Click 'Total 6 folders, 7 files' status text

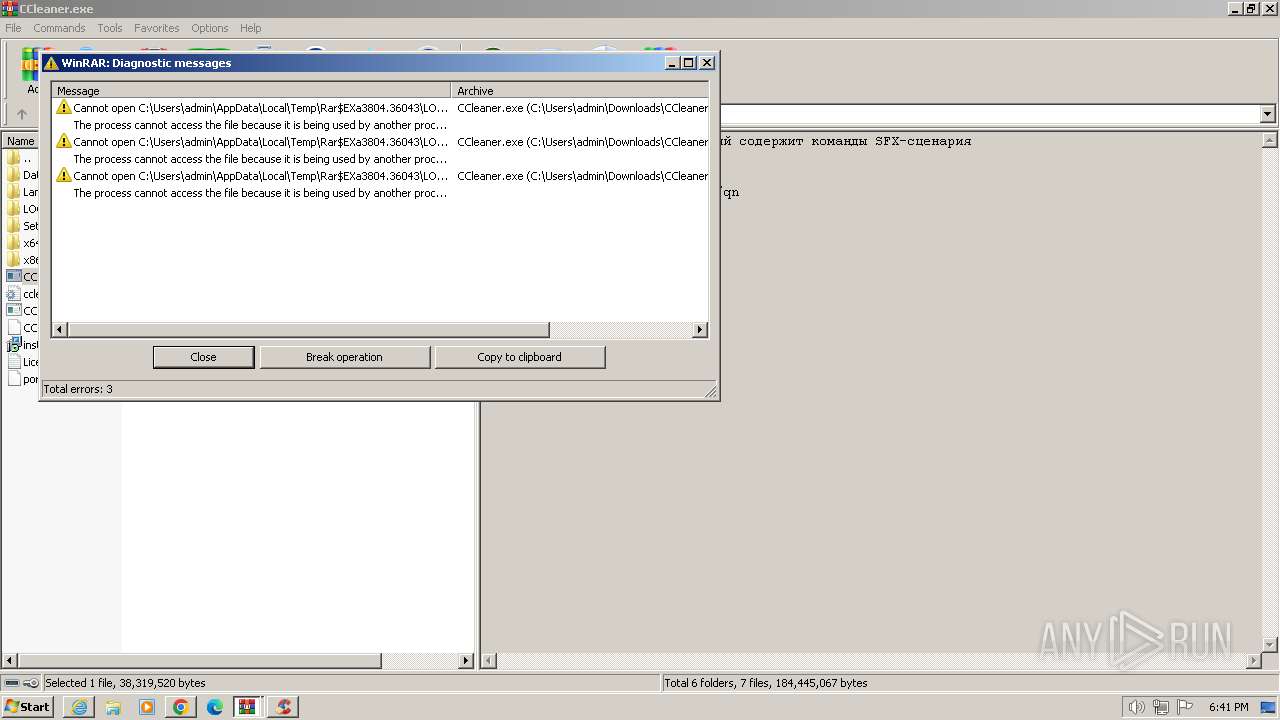tap(766, 683)
